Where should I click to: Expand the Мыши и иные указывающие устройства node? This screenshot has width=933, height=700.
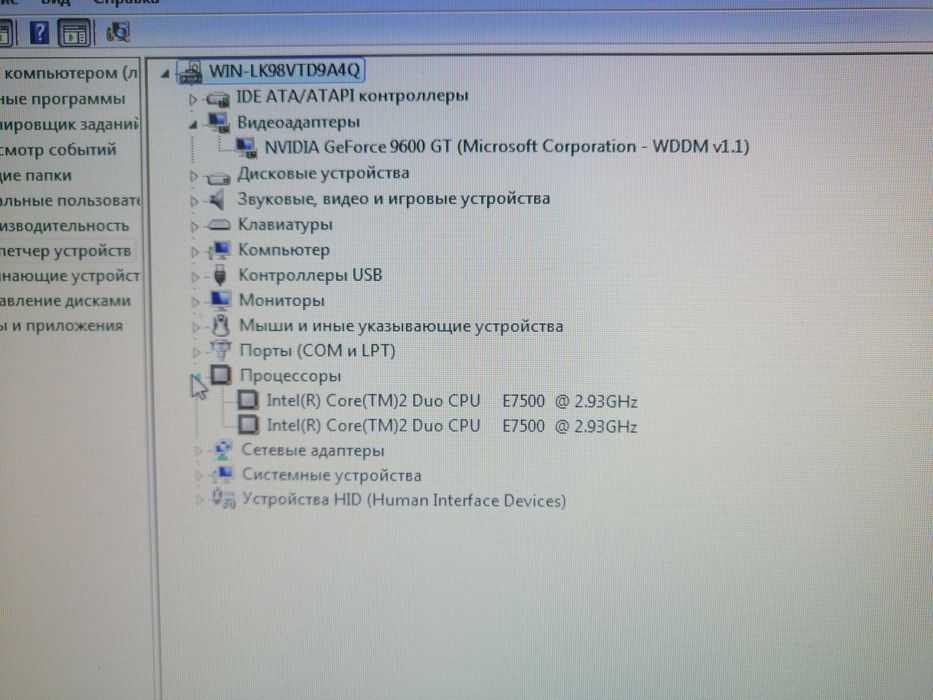pos(196,327)
